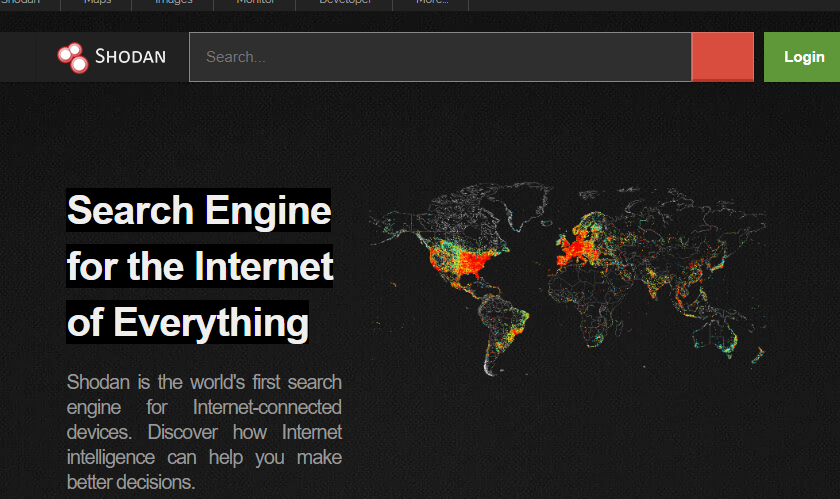Click the Shodan wordmark text
The height and width of the screenshot is (499, 840).
pyautogui.click(x=130, y=56)
